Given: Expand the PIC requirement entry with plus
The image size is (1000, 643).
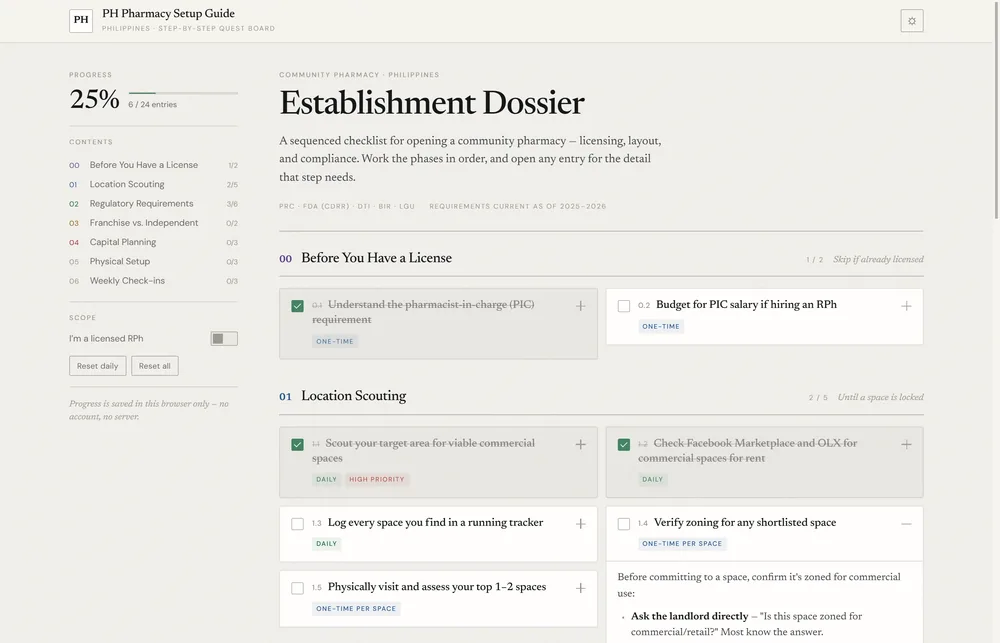Looking at the screenshot, I should [x=580, y=306].
